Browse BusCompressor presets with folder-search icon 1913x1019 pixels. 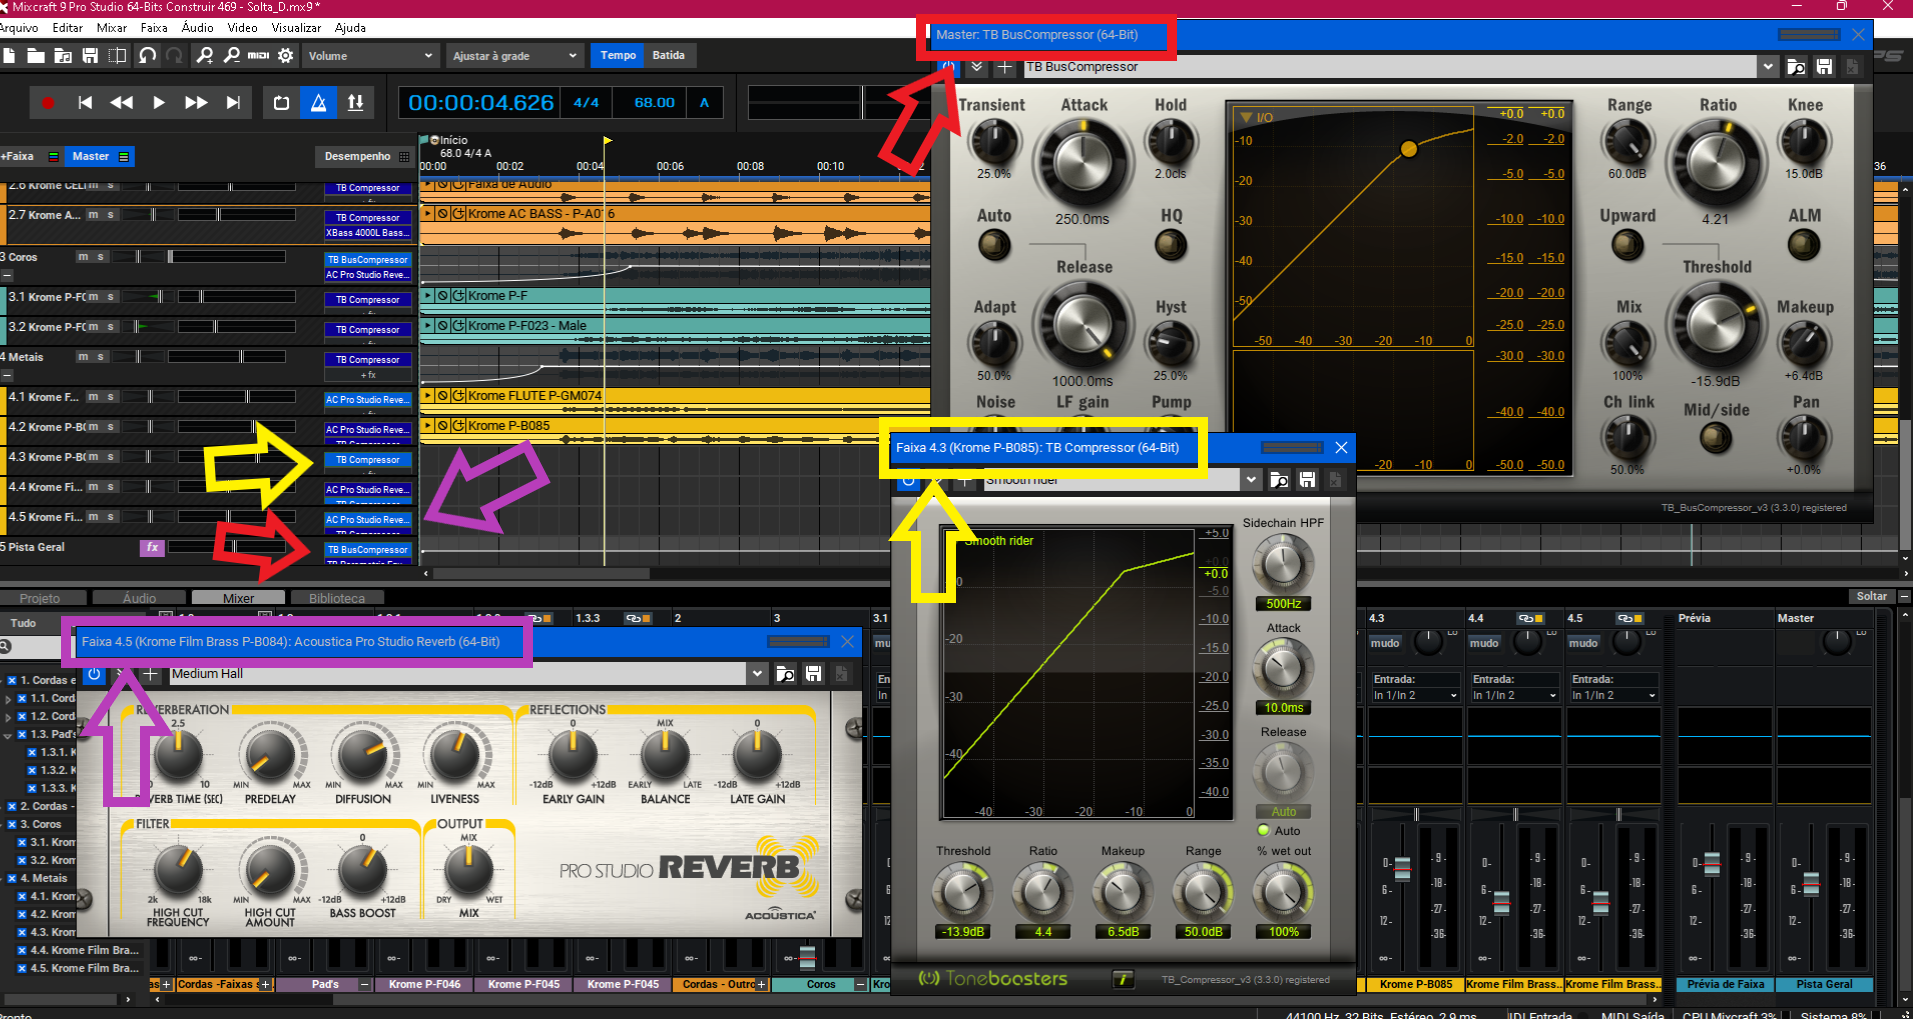1796,67
